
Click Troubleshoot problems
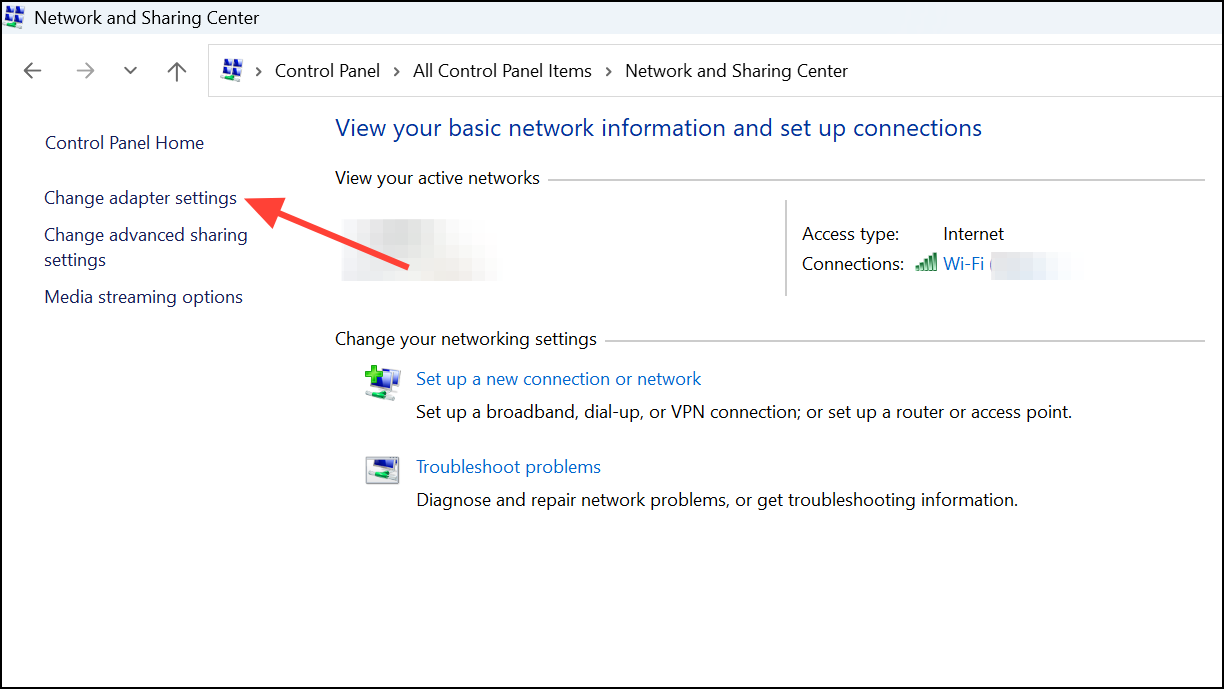click(x=508, y=466)
